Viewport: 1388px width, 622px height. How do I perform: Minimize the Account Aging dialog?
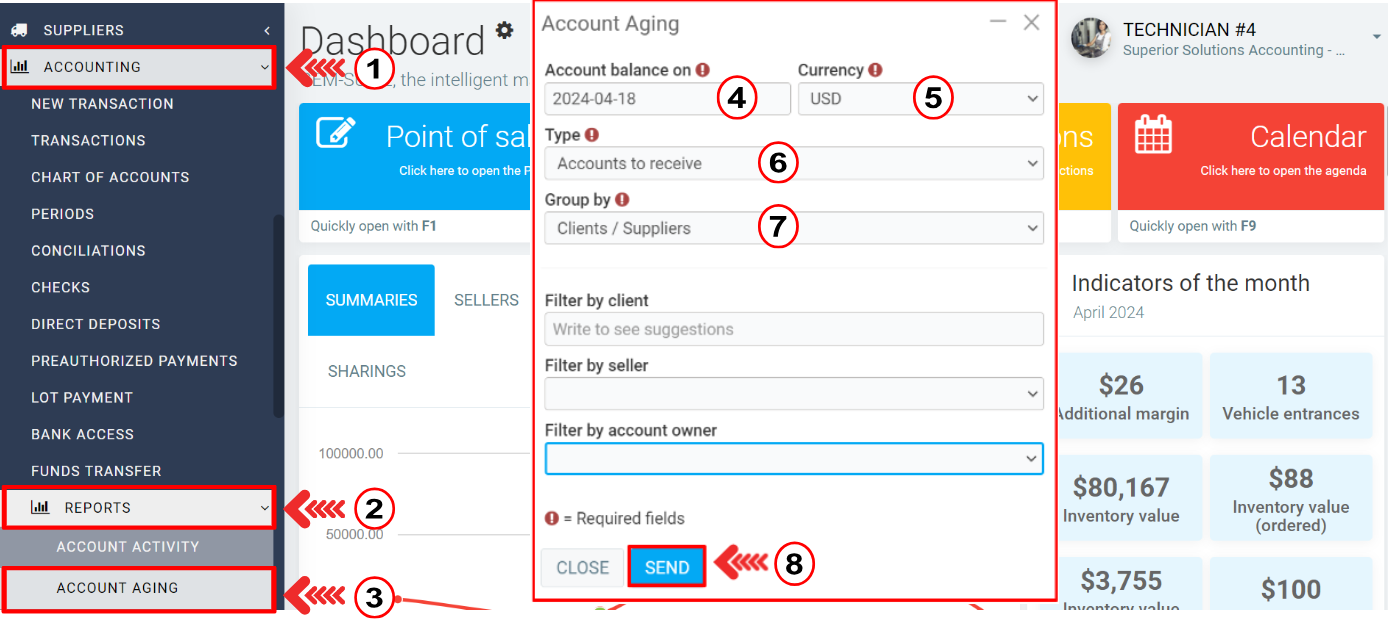coord(997,23)
